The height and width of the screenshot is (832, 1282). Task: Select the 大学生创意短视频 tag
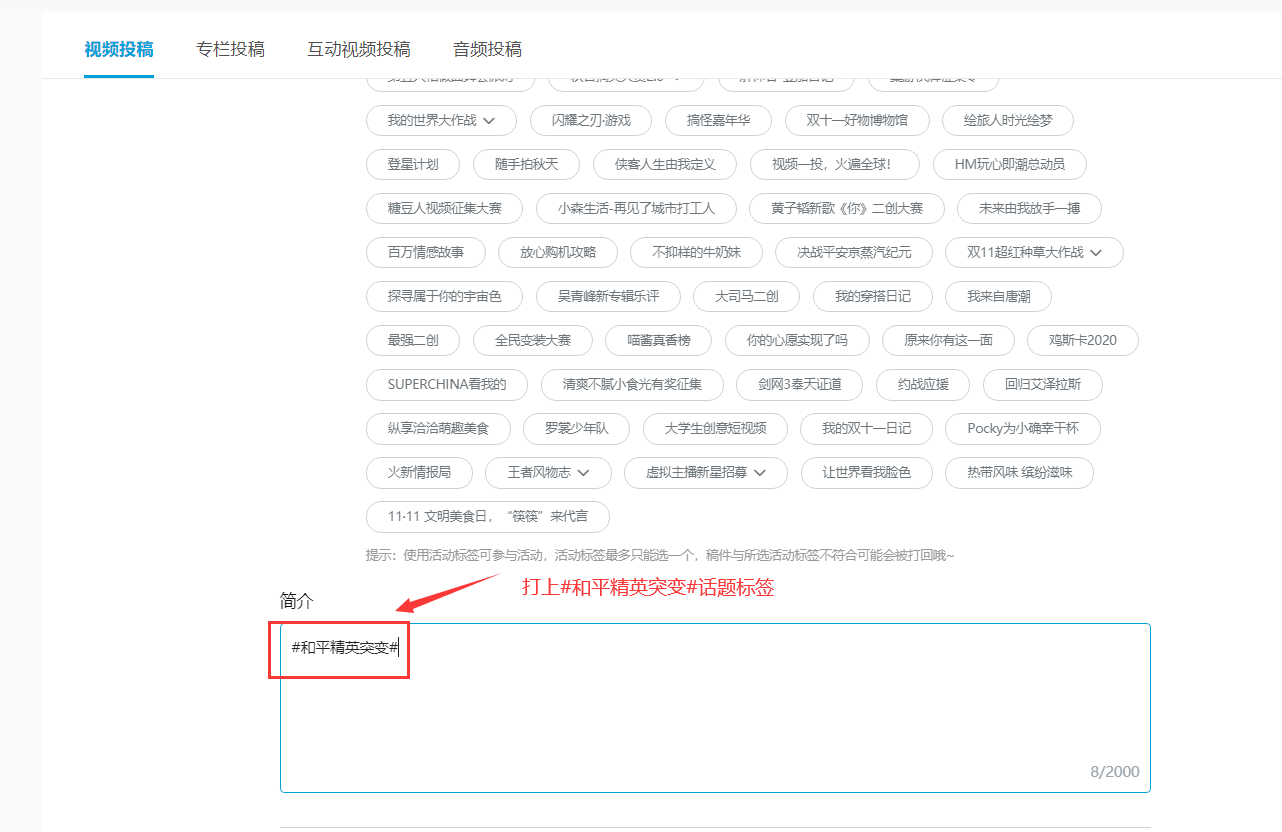tap(715, 428)
